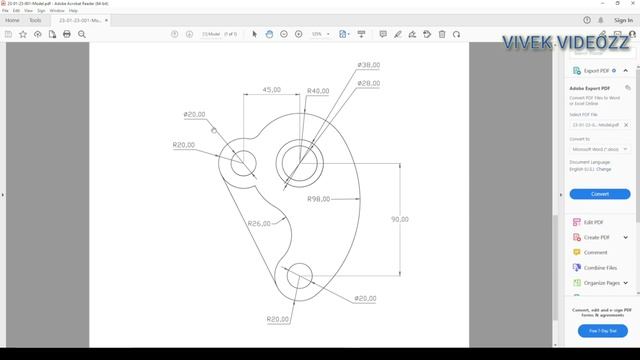Open the Convert to format dropdown
The height and width of the screenshot is (360, 640).
600,149
